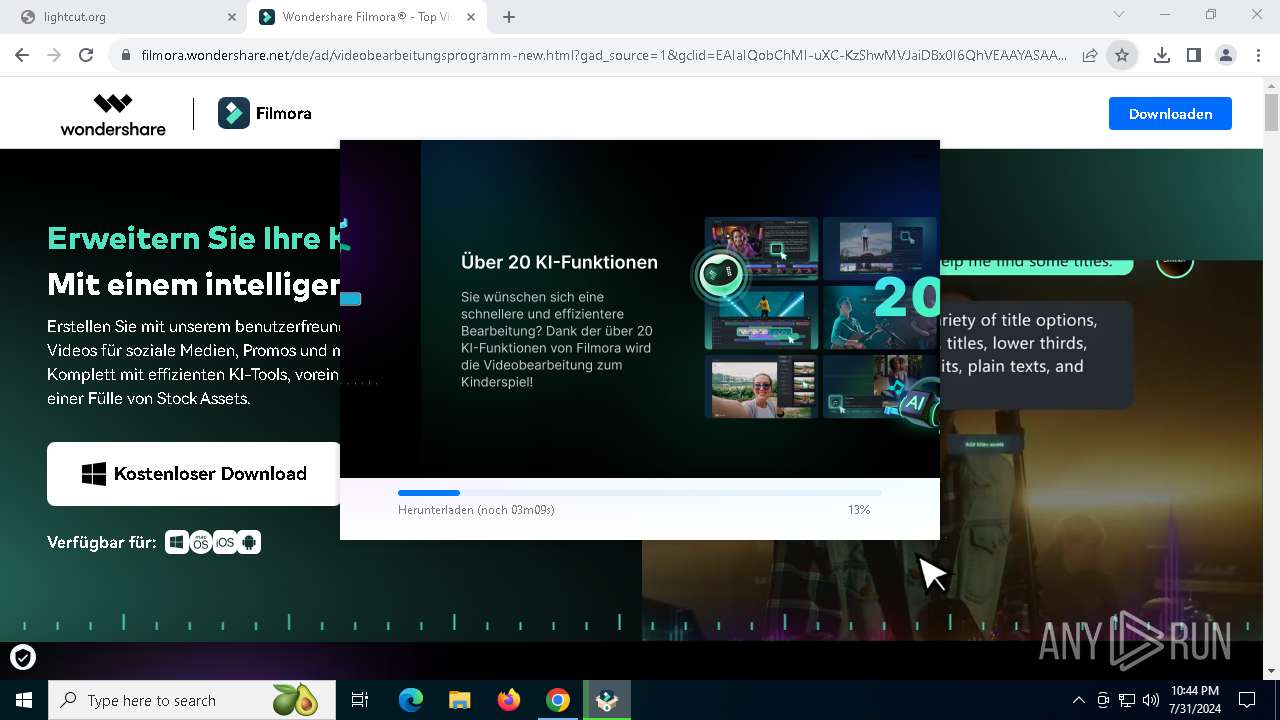
Task: Open the browser side panel
Action: click(1193, 55)
